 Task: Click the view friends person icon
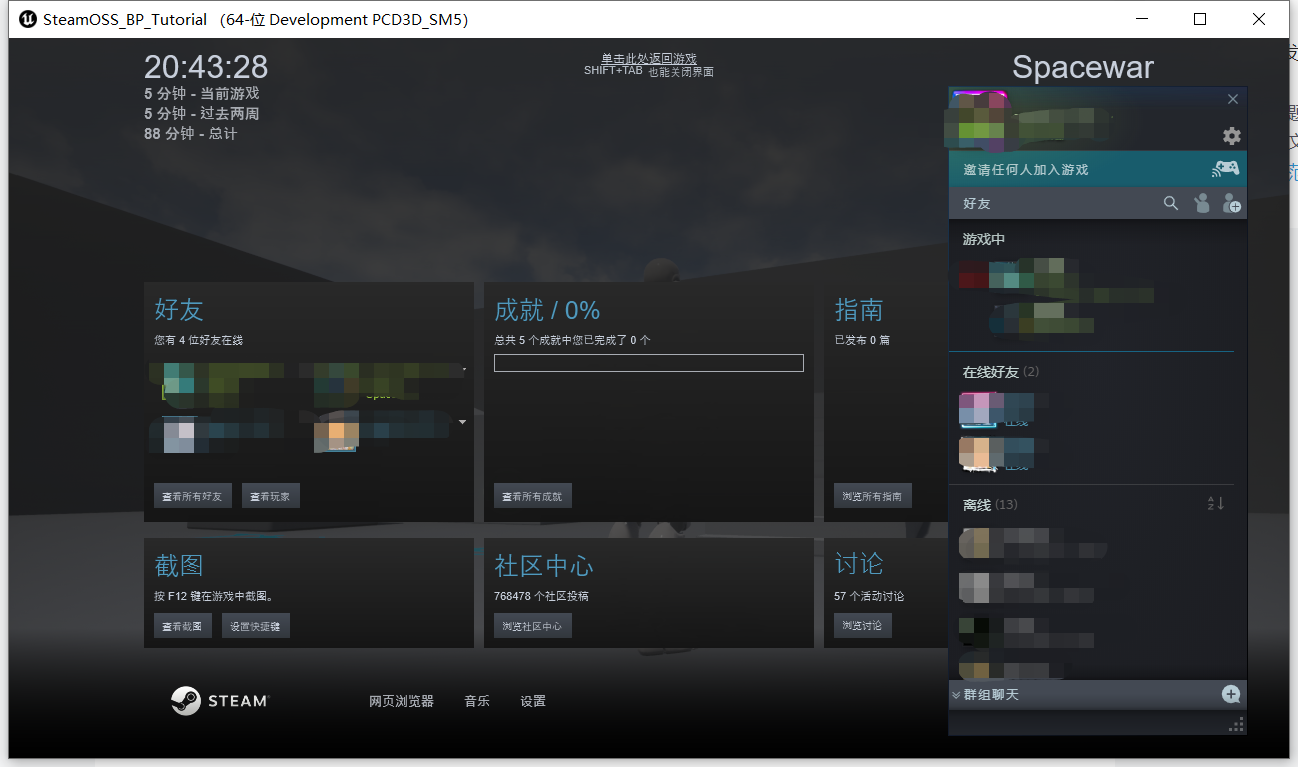1201,203
